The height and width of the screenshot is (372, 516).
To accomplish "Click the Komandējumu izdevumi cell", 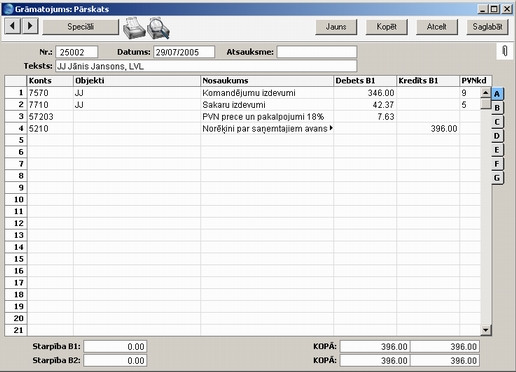I will pyautogui.click(x=267, y=93).
